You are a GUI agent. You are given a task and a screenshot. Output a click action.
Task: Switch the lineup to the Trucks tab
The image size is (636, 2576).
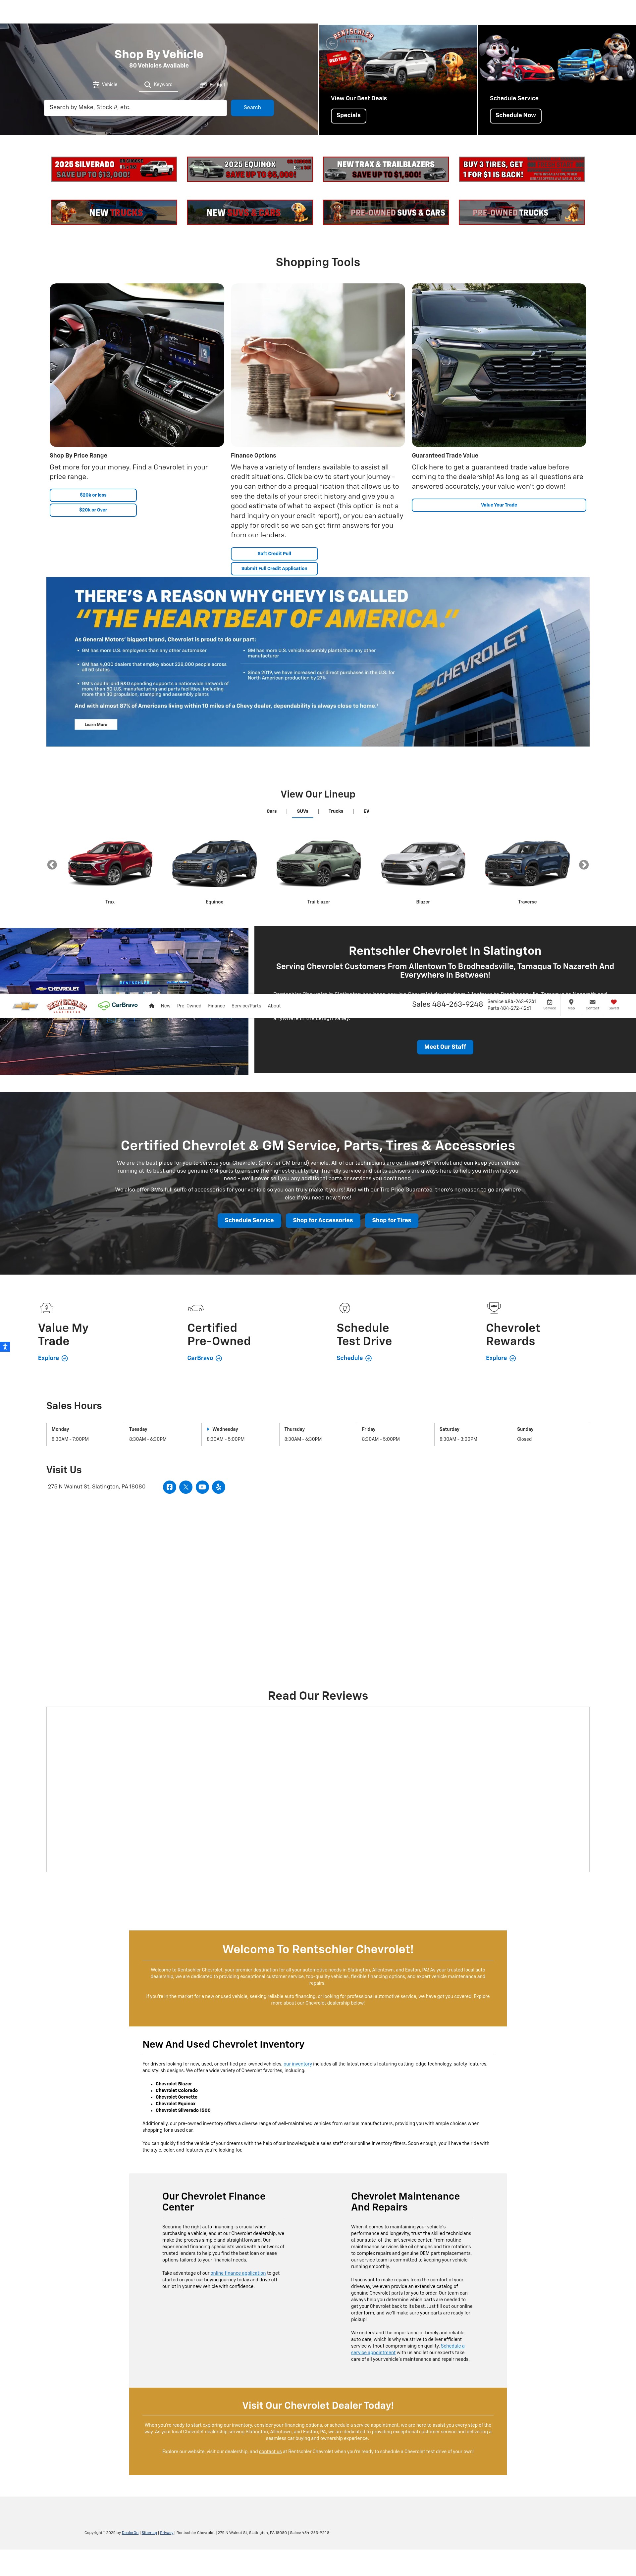coord(336,811)
